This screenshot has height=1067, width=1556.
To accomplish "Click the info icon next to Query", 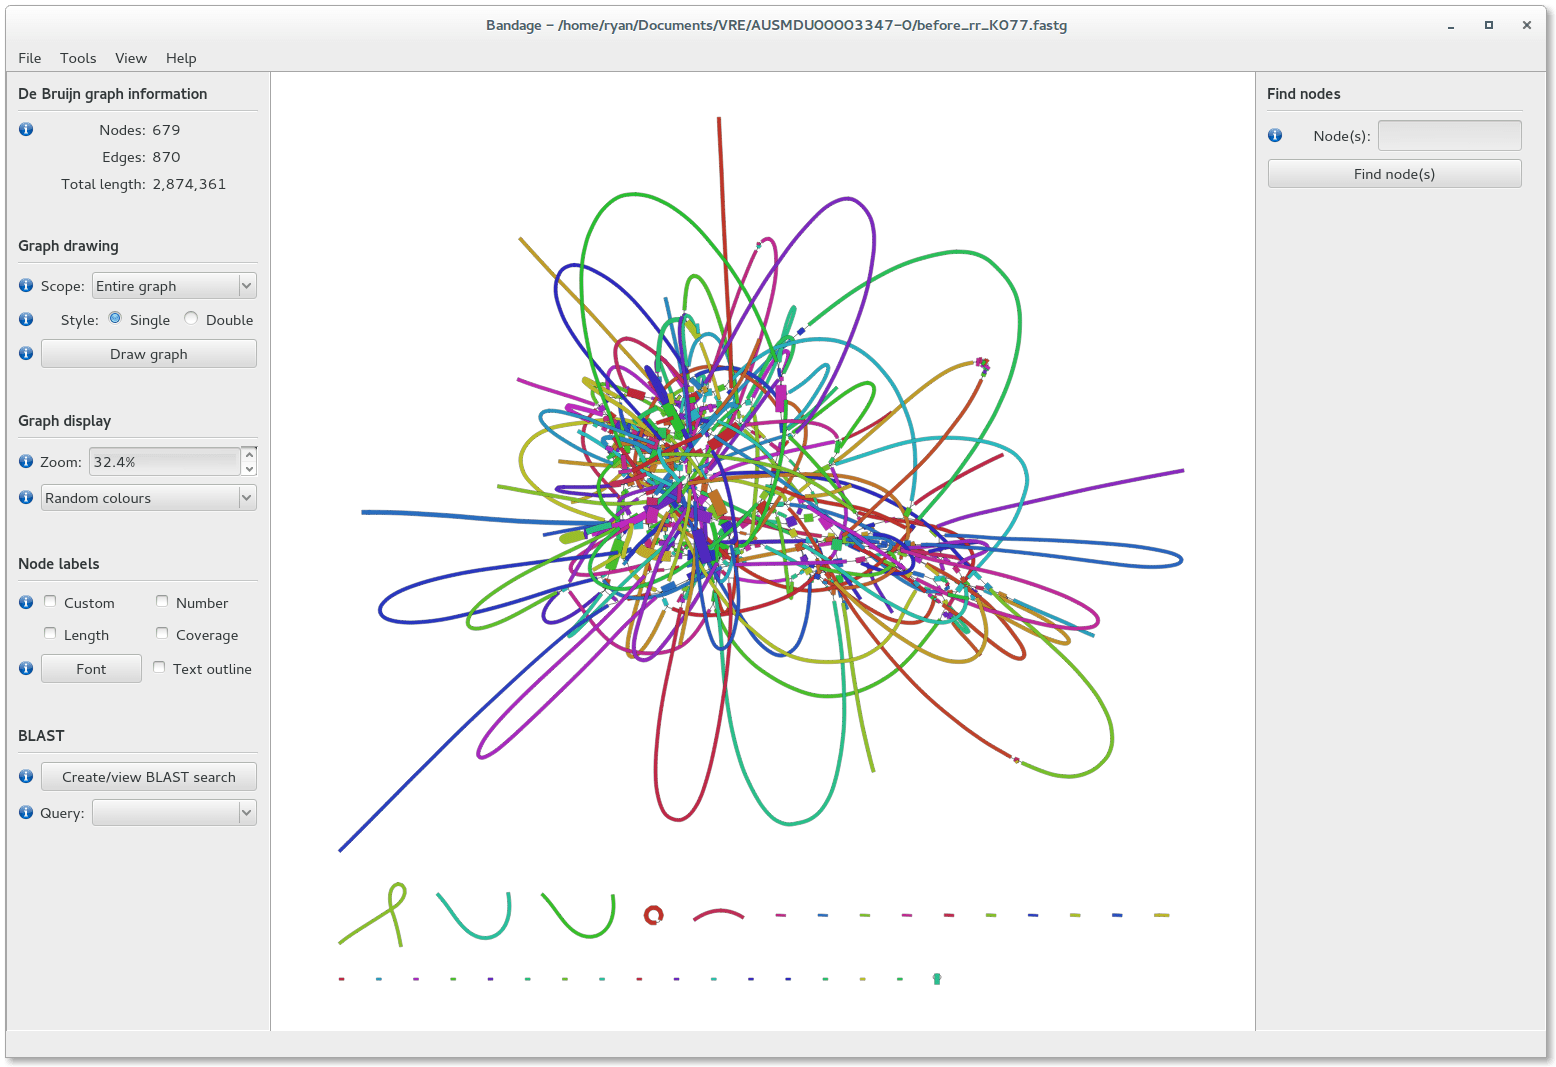I will pyautogui.click(x=26, y=812).
